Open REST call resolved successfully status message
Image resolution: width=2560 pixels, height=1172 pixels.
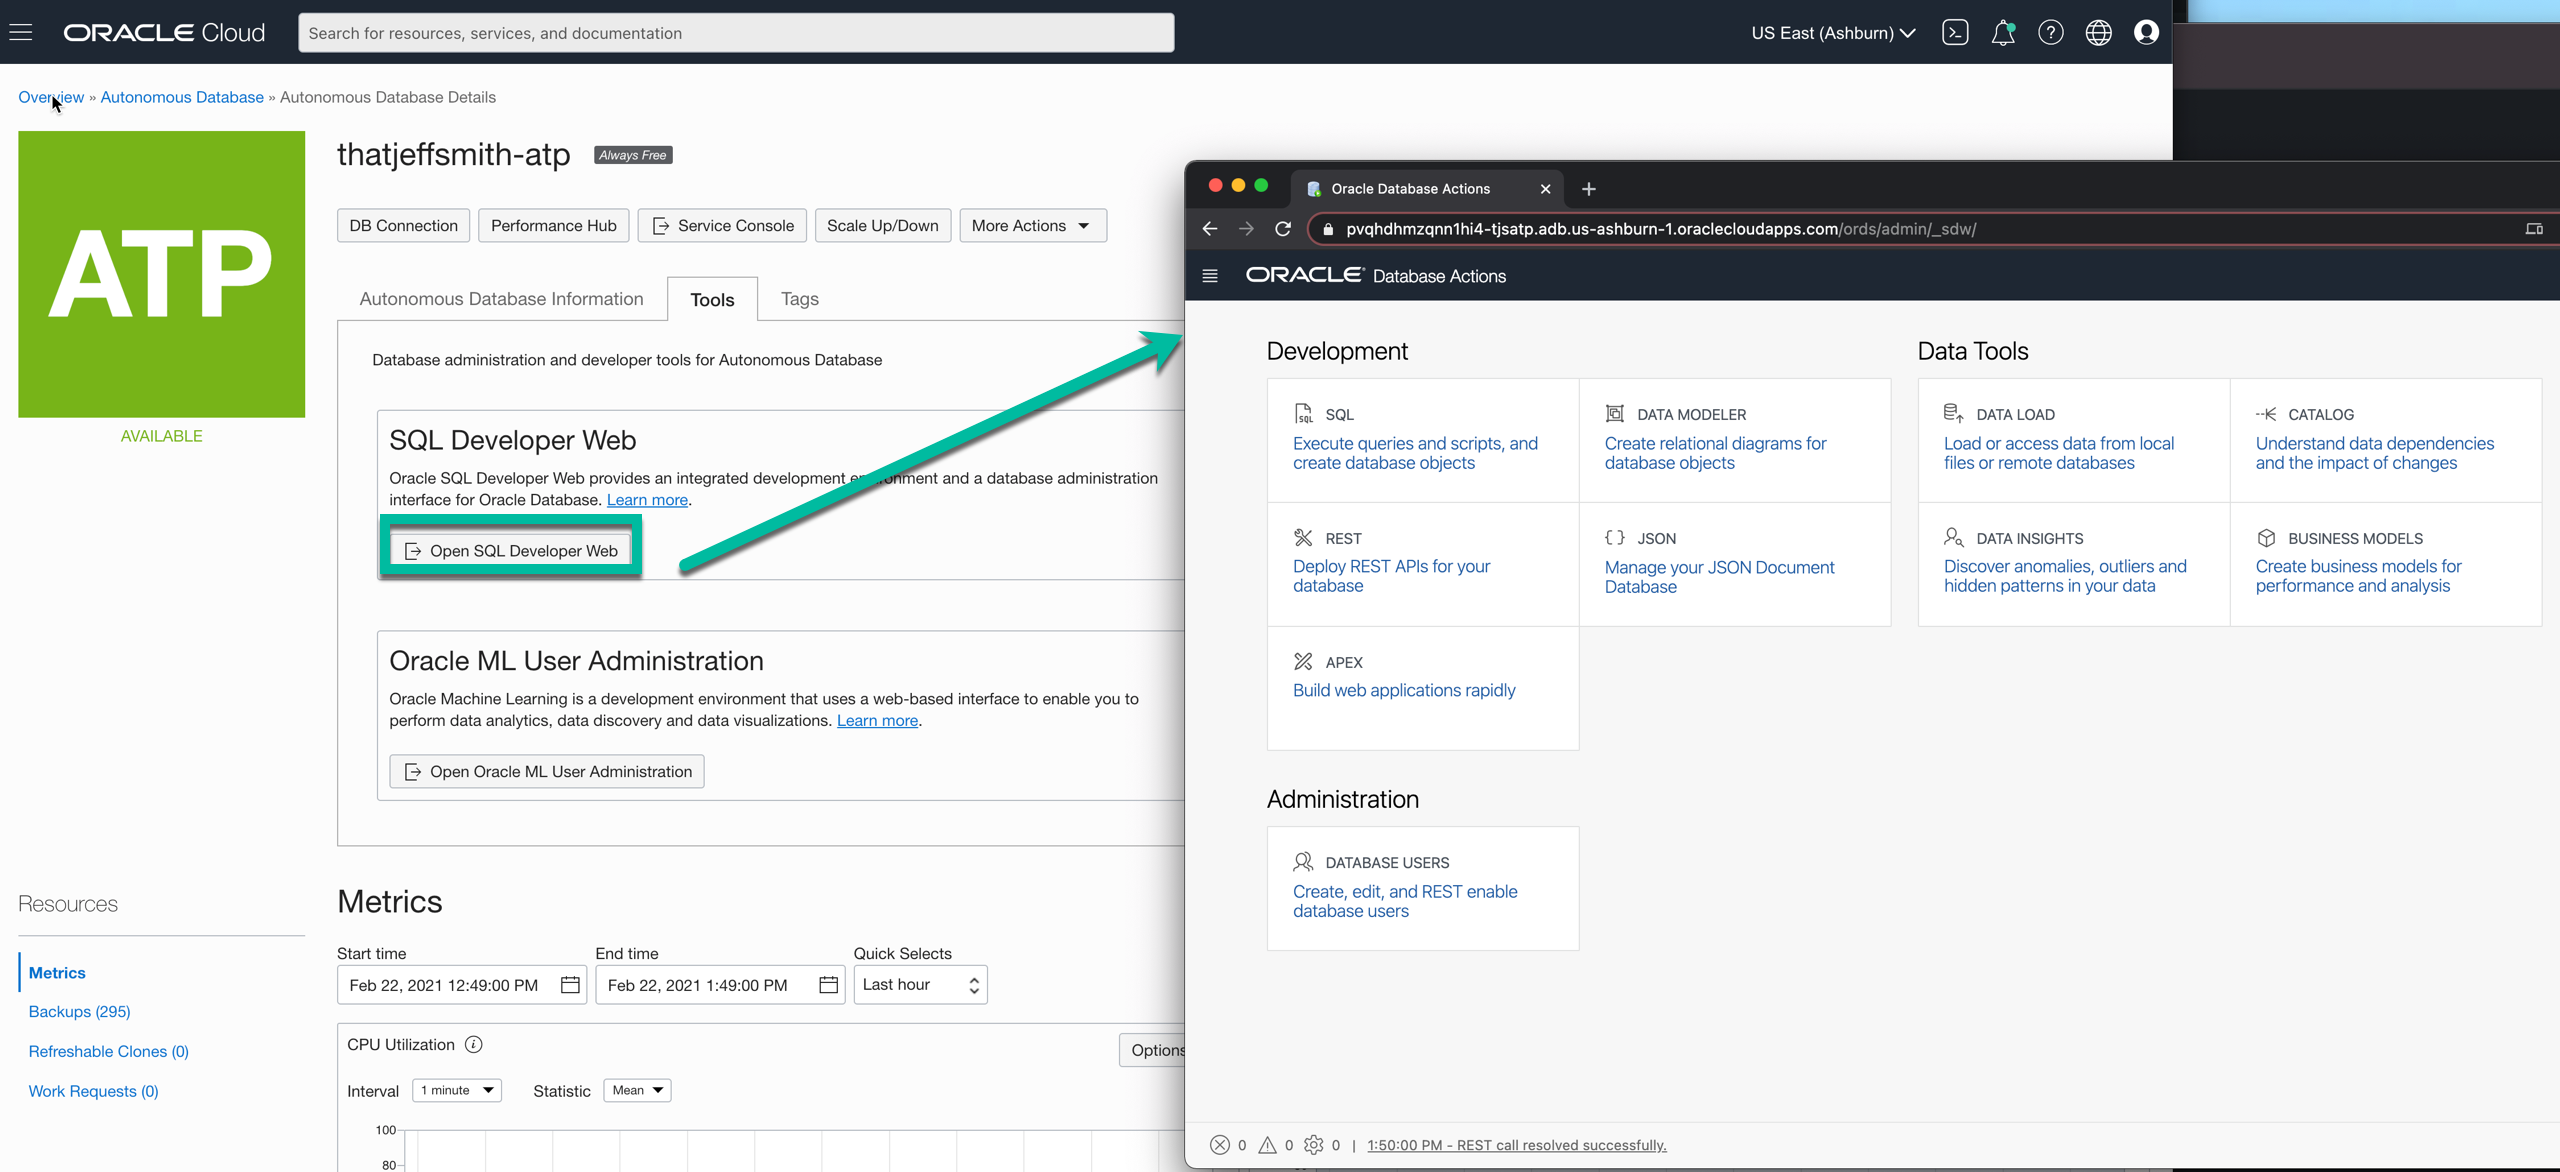tap(1516, 1145)
